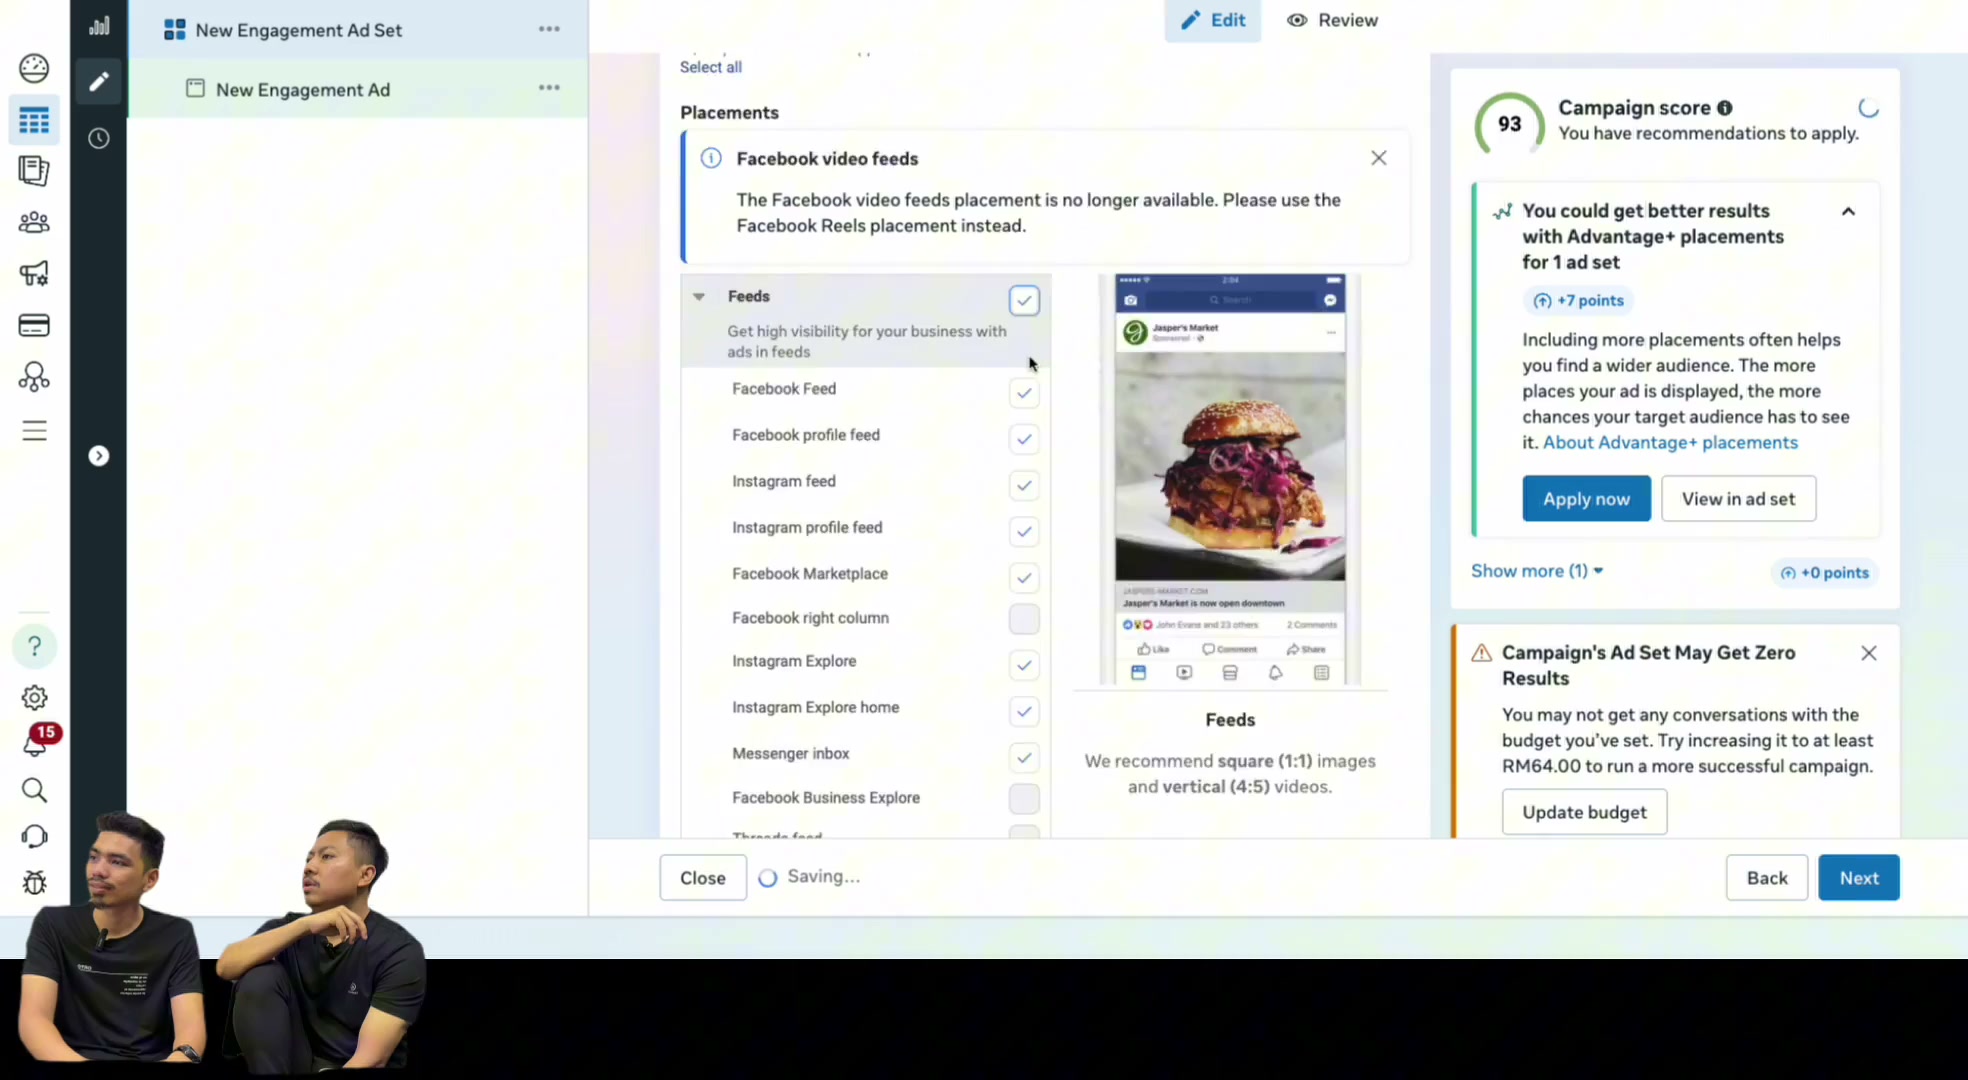Collapse the Feeds placement group
1968x1080 pixels.
pos(699,296)
